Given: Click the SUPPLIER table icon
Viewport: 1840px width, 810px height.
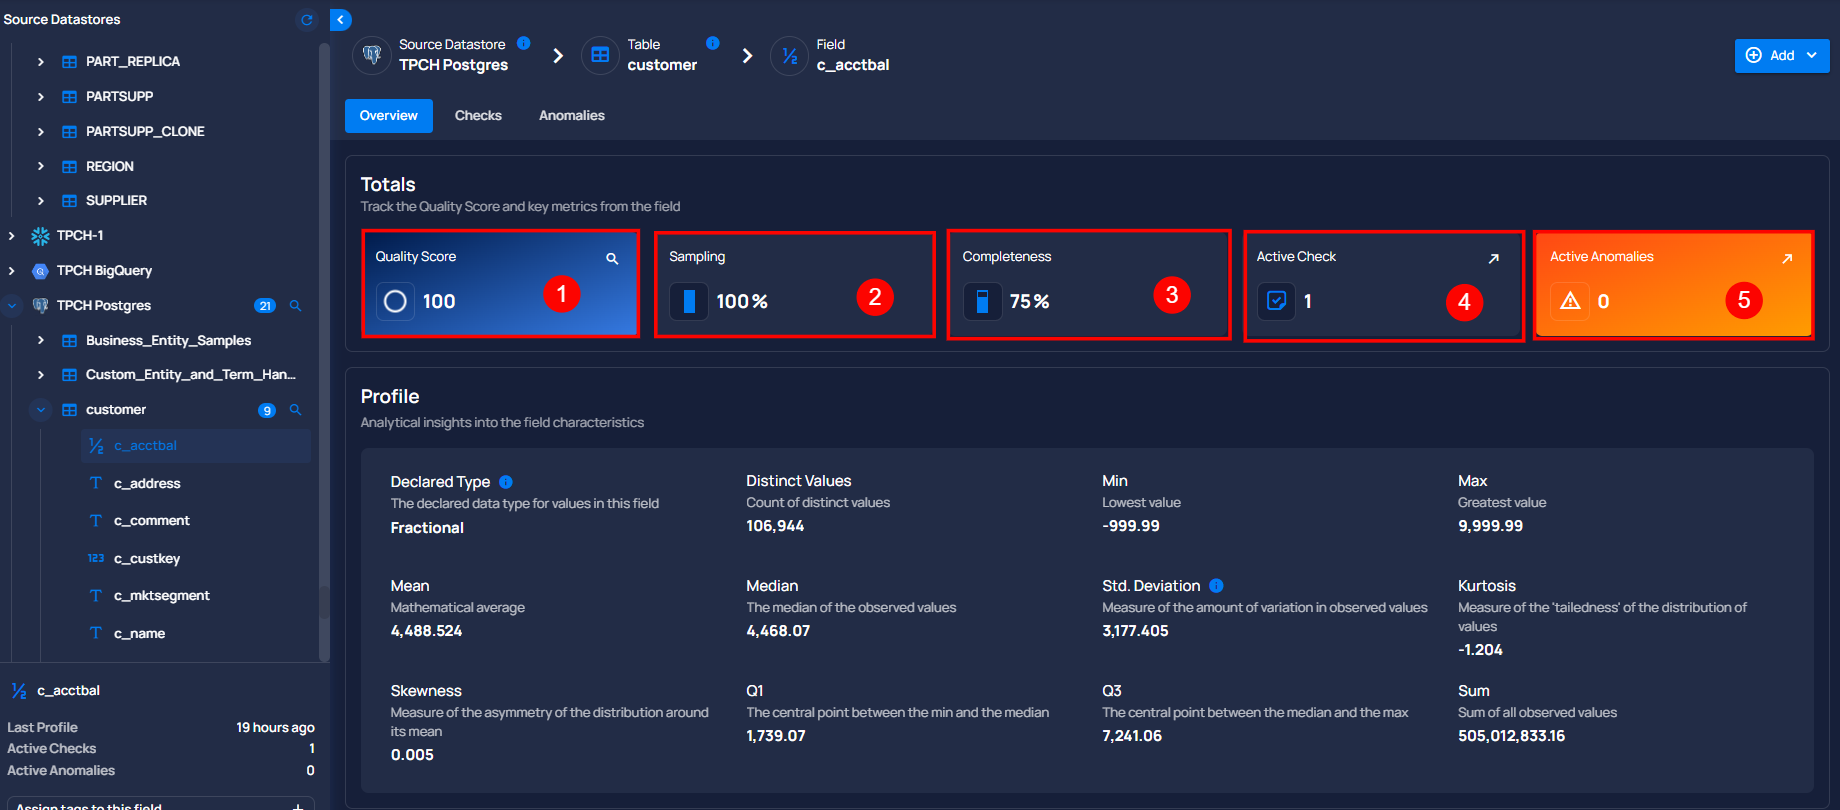Looking at the screenshot, I should (69, 201).
